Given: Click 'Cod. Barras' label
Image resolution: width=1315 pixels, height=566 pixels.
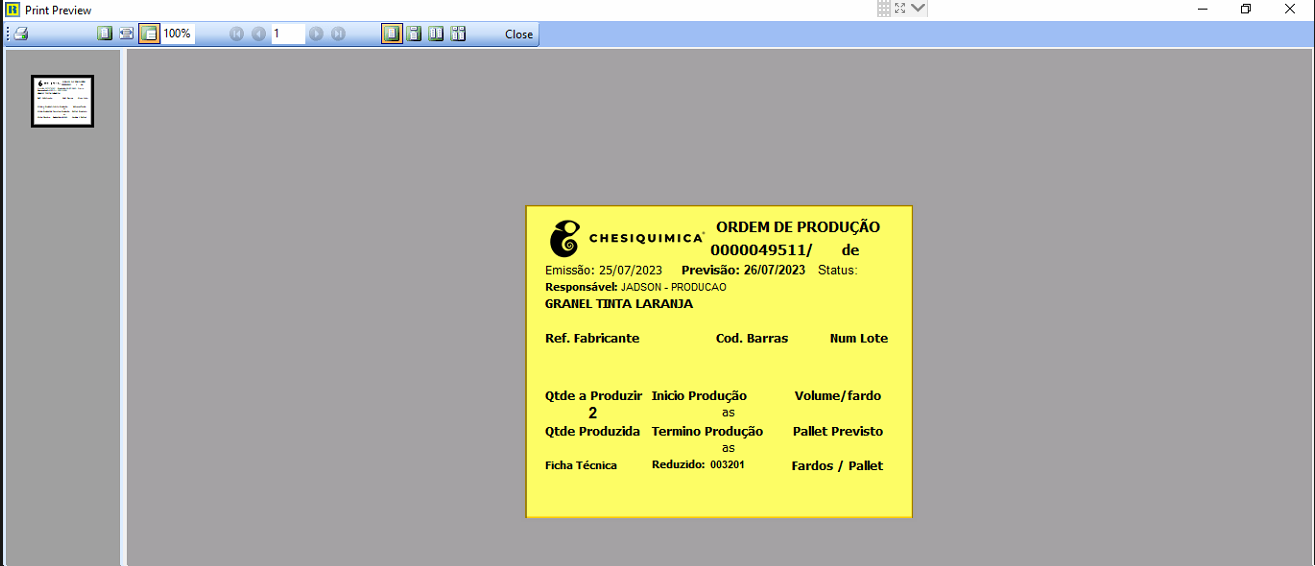Looking at the screenshot, I should 752,338.
